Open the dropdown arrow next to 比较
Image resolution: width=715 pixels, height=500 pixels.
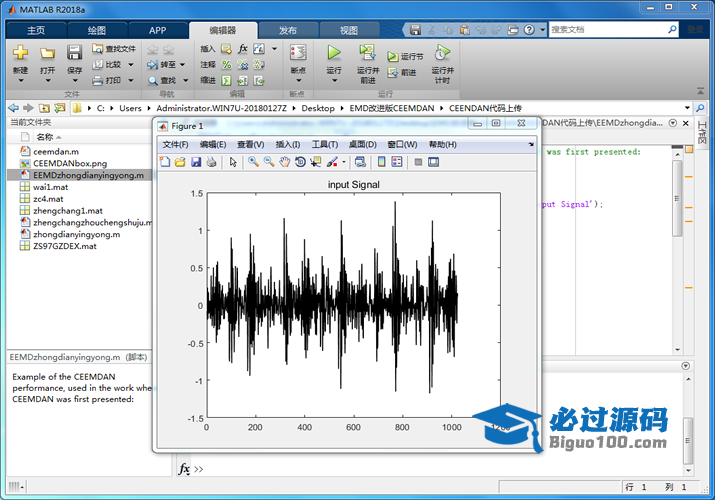(130, 65)
